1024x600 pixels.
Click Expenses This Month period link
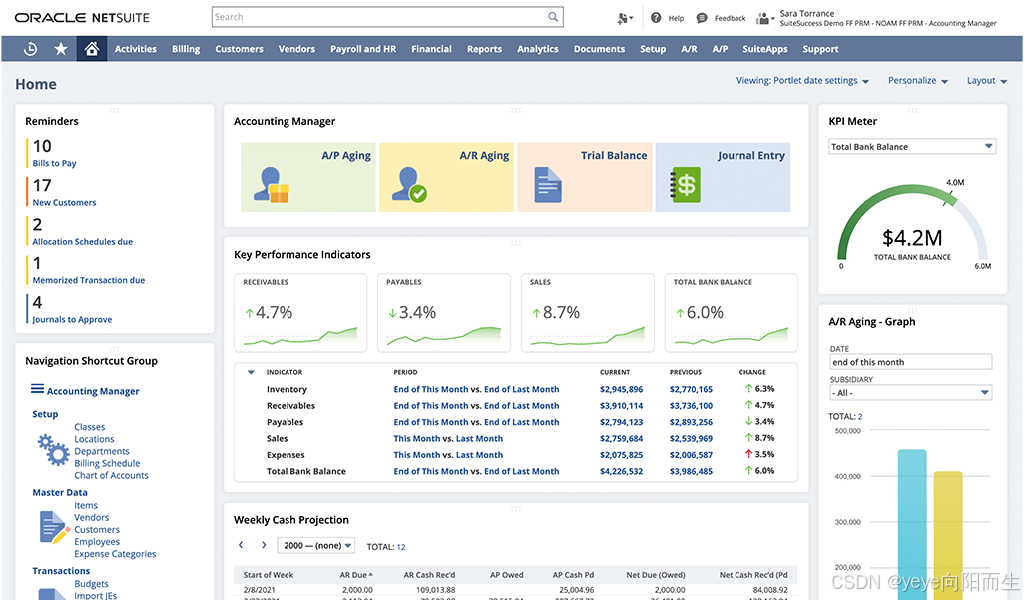click(417, 454)
